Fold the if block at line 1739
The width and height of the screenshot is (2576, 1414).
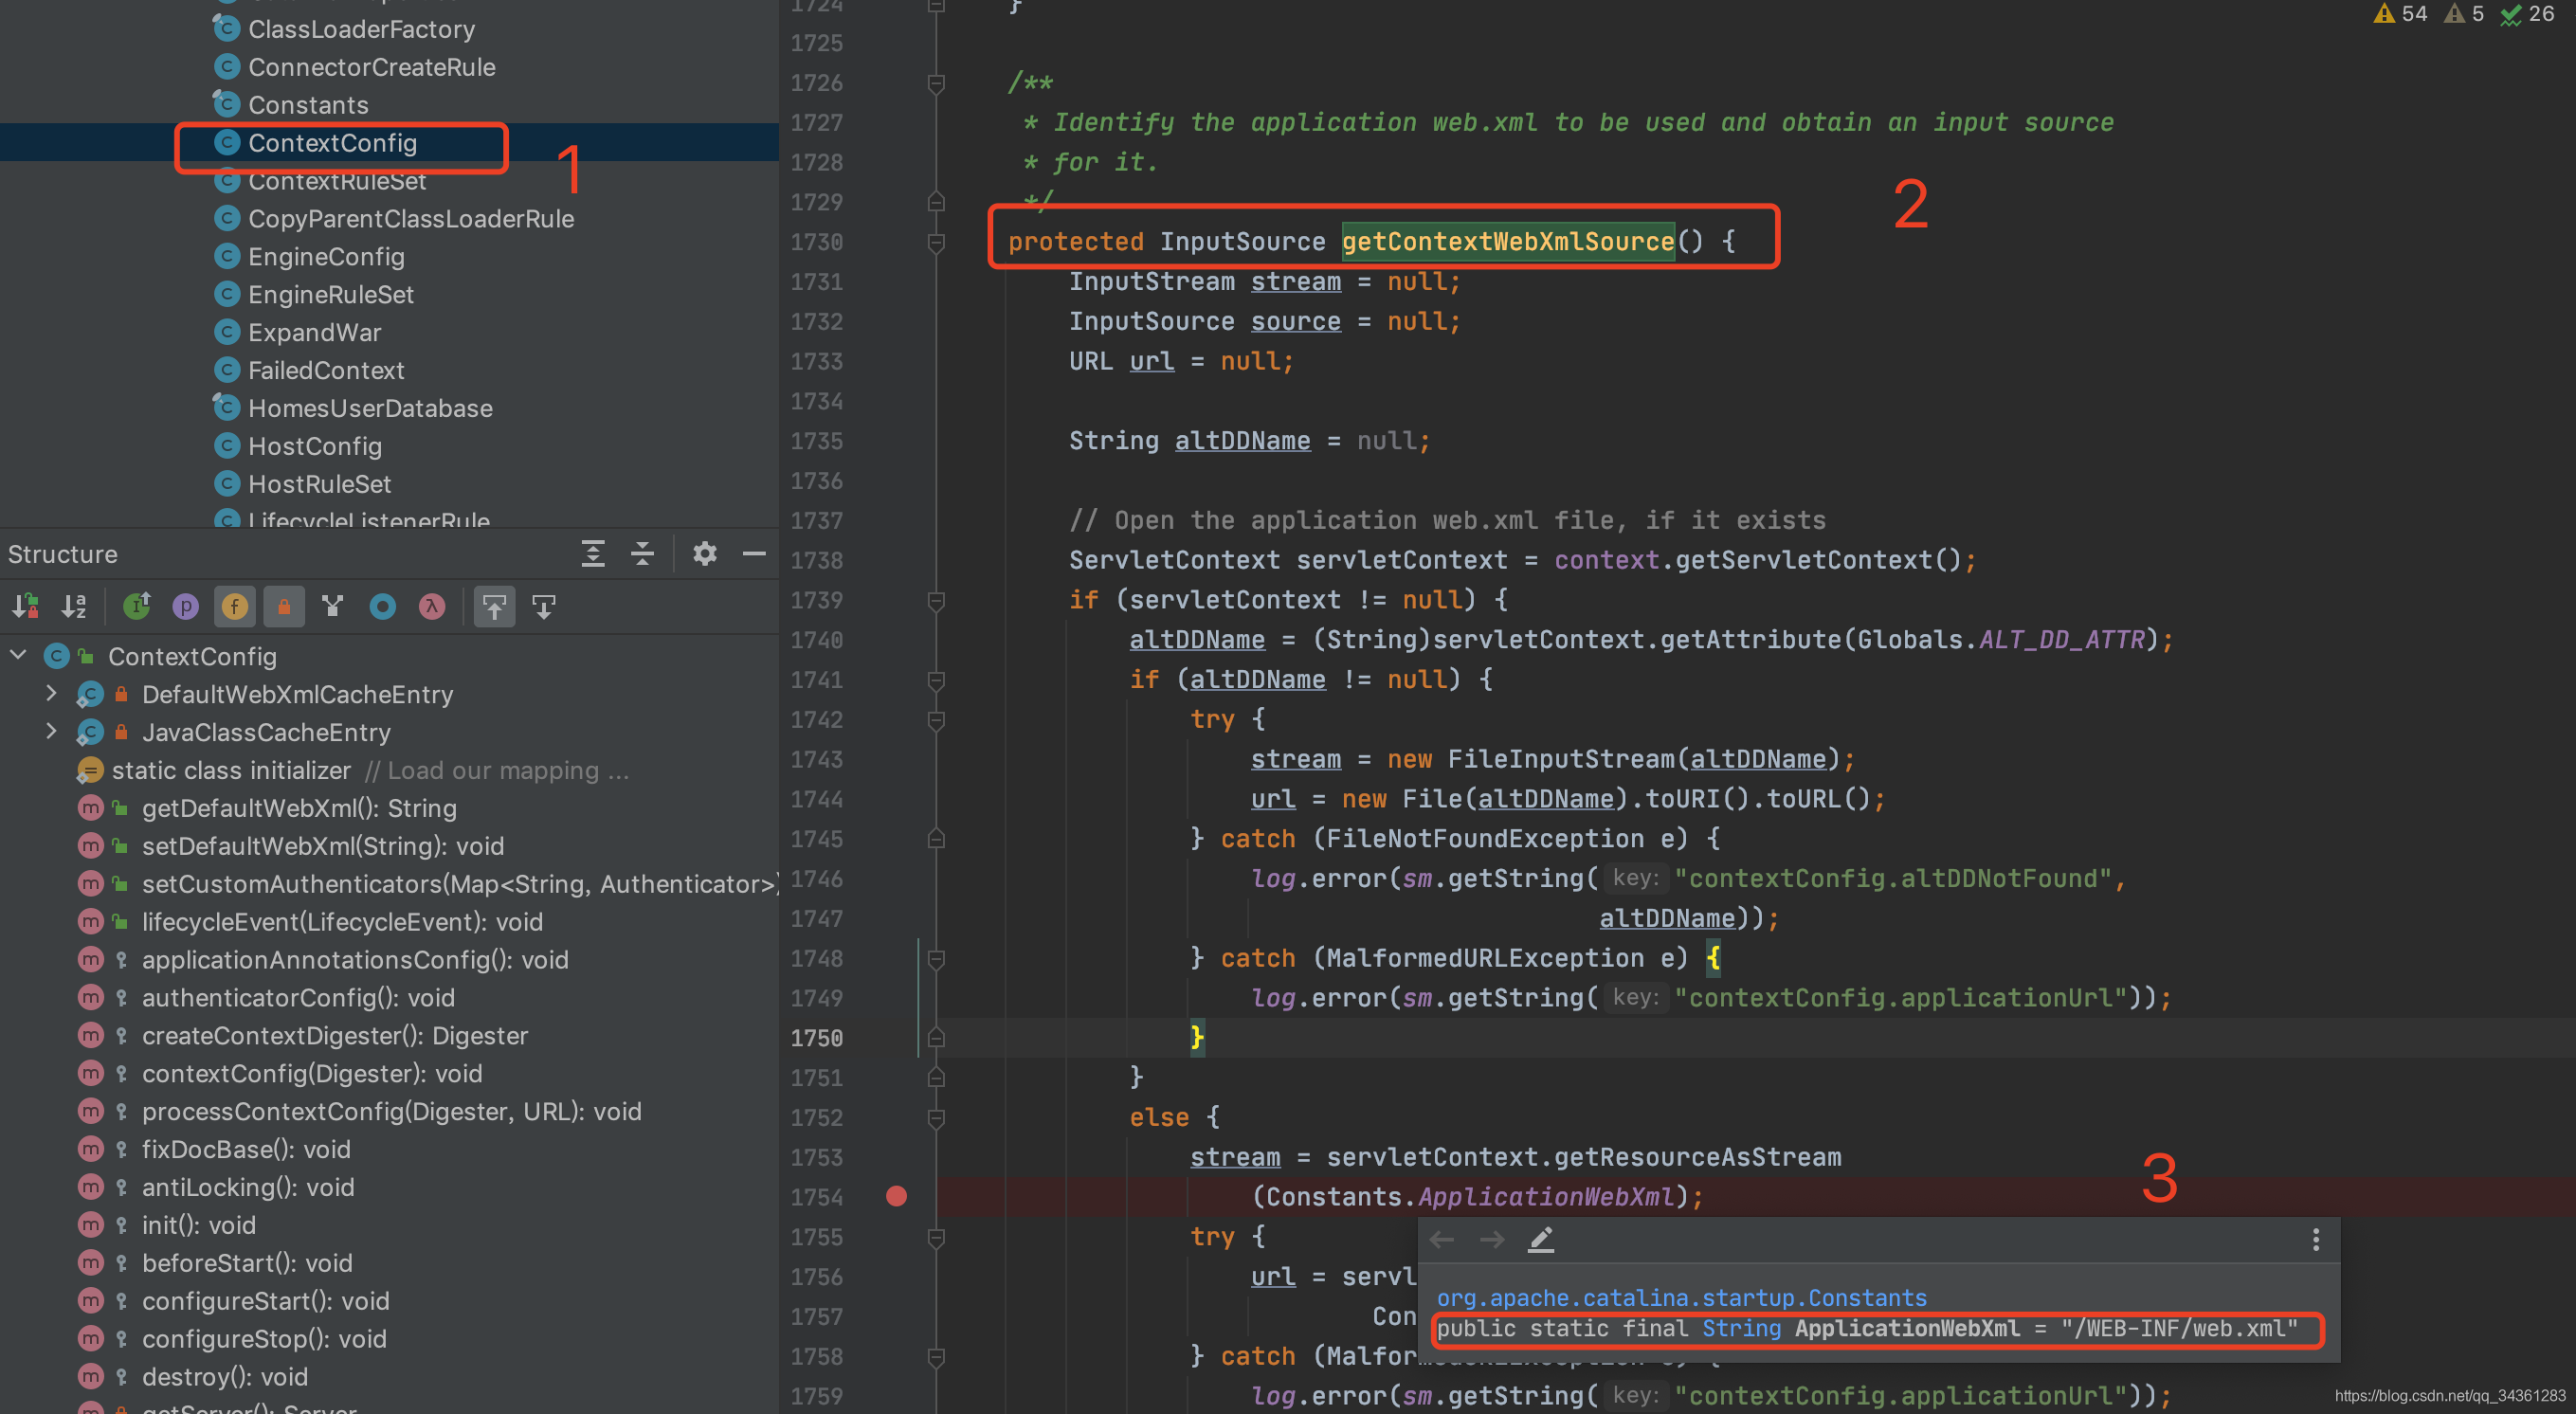coord(936,600)
